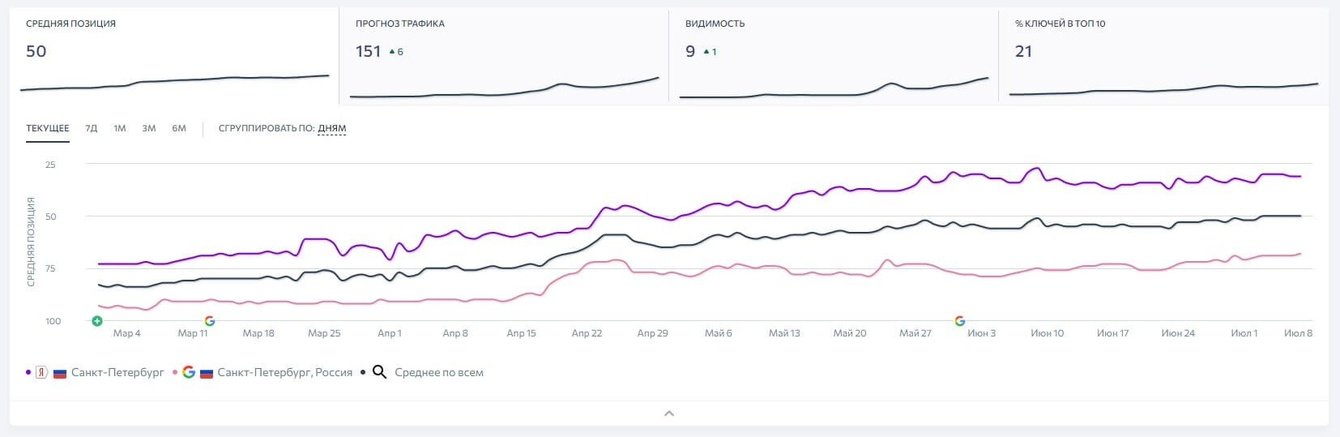Click the magnifier icon beside Среднее по всем
Viewport: 1340px width, 437px height.
click(x=379, y=372)
